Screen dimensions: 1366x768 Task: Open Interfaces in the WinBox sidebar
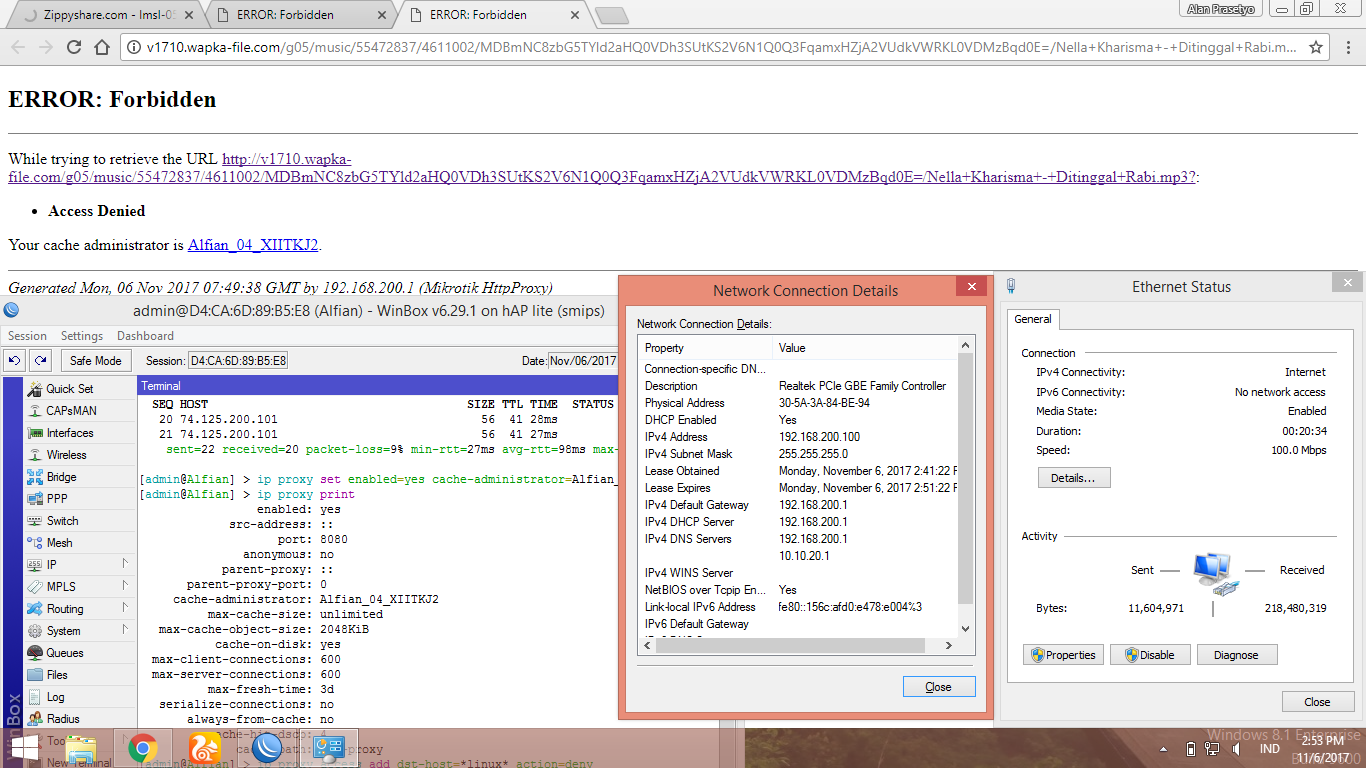point(70,433)
